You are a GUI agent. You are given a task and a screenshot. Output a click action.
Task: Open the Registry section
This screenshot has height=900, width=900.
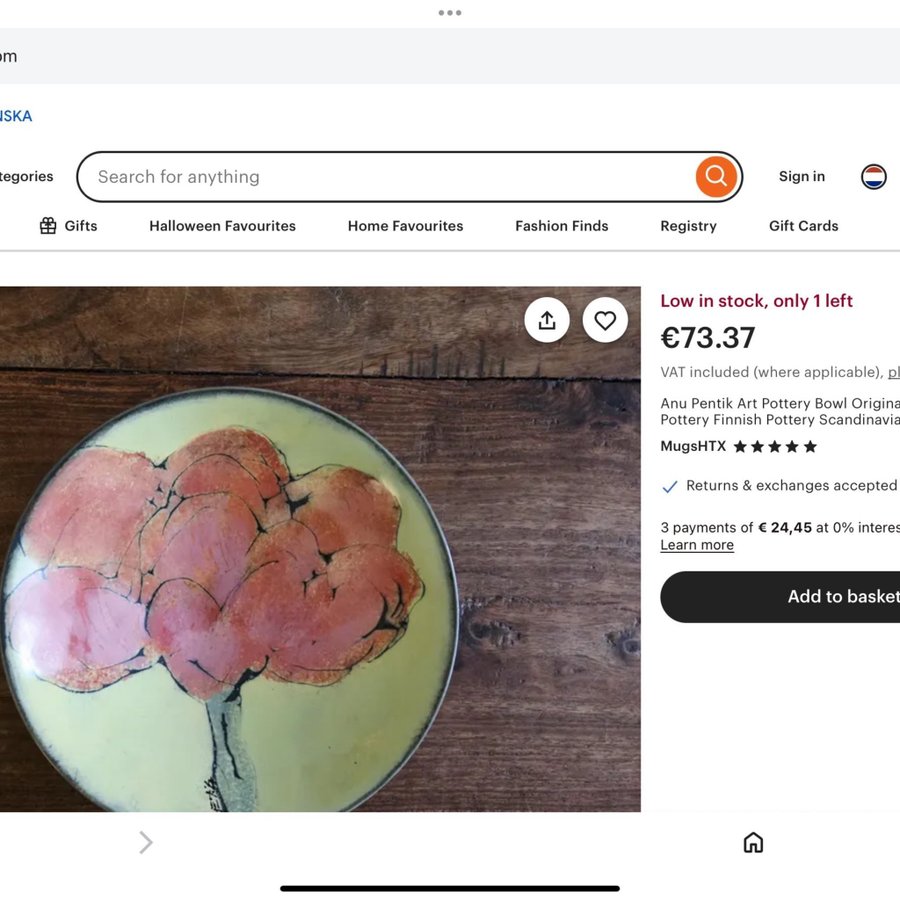coord(688,226)
